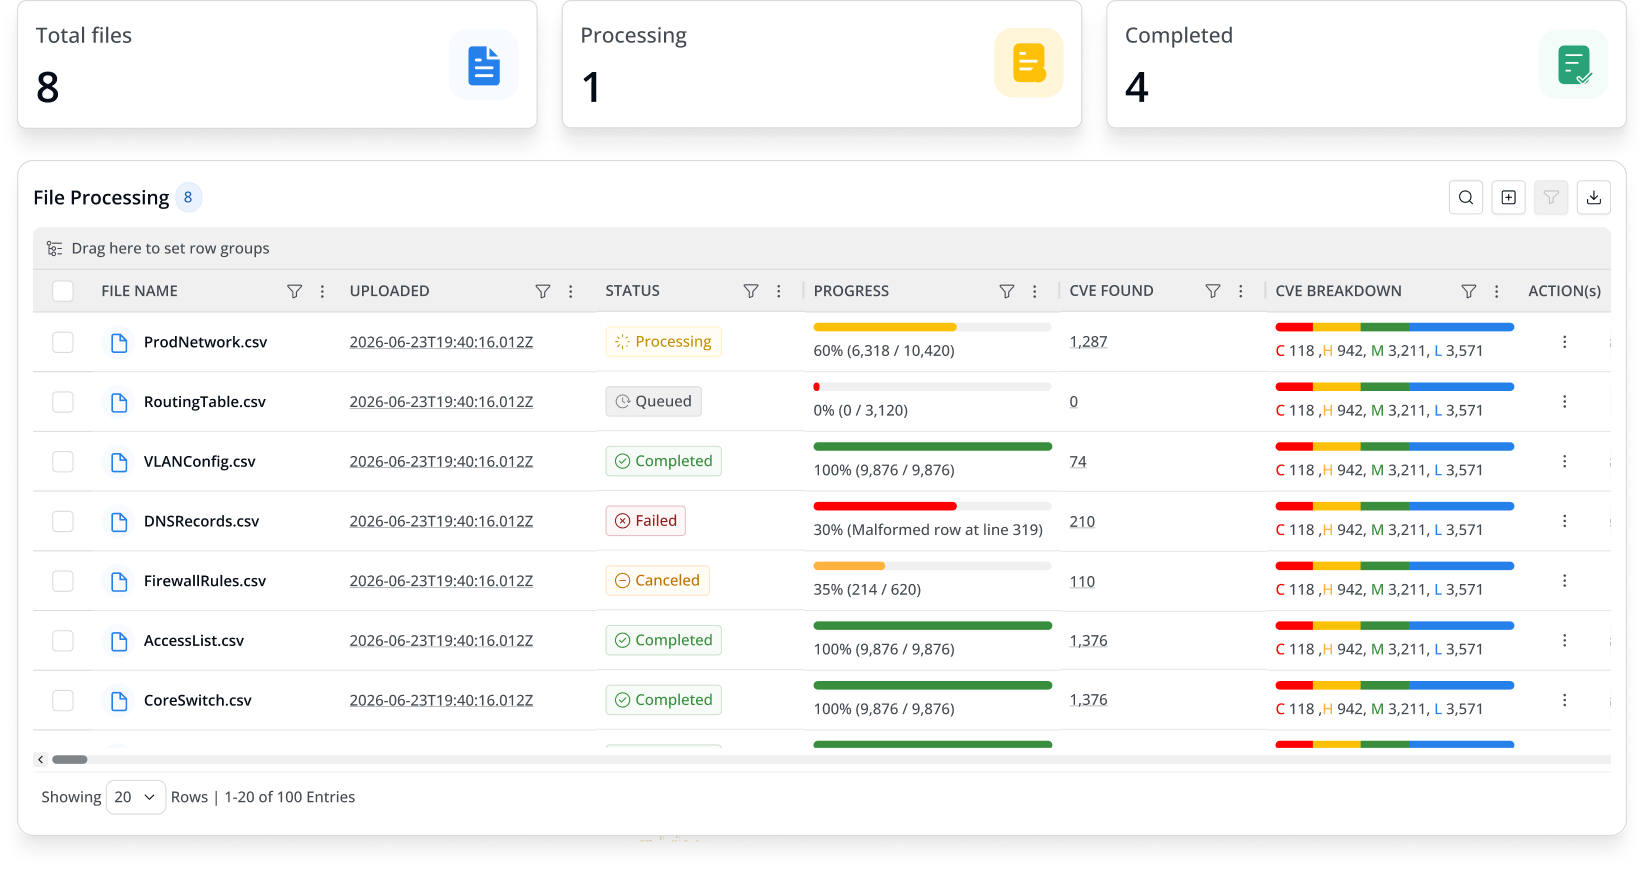Viewport: 1645px width, 871px height.
Task: Select the VLANConfig.csv row checkbox
Action: (x=63, y=461)
